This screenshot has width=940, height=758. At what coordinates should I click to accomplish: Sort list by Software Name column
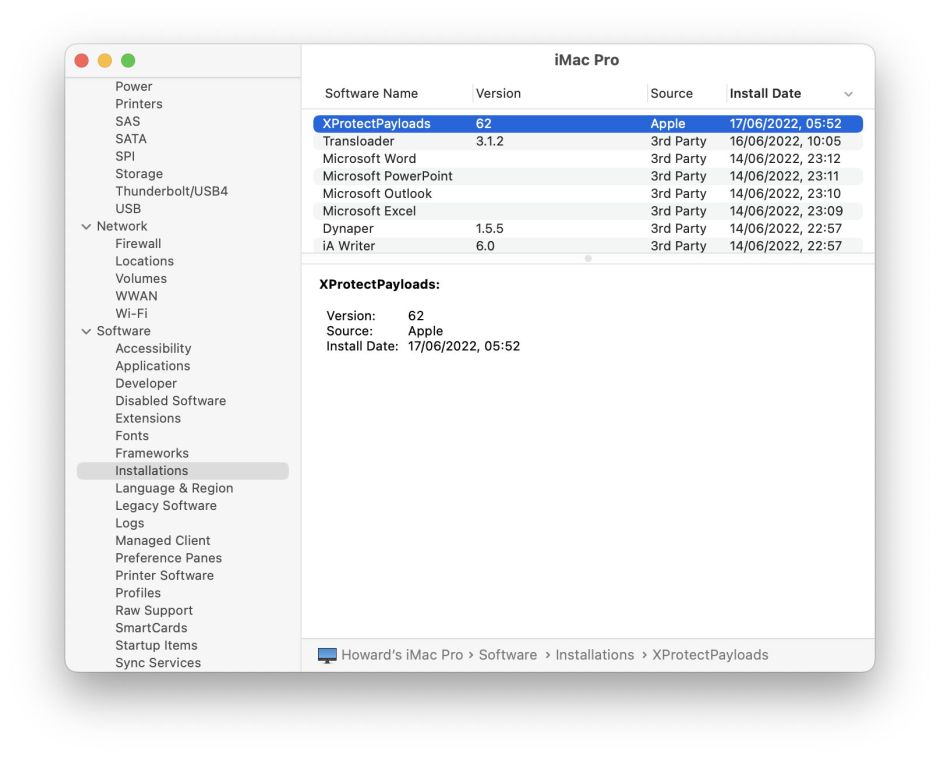tap(371, 94)
